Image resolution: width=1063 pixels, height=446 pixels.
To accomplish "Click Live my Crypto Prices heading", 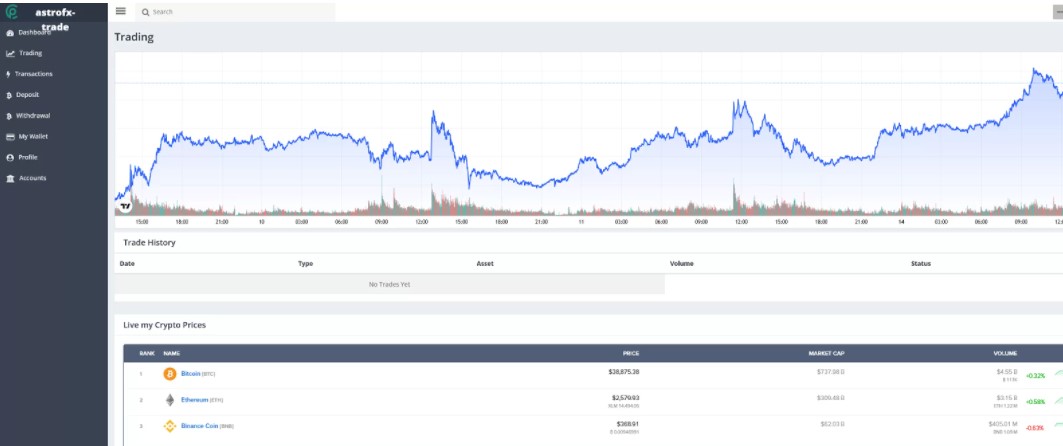I will pos(164,325).
